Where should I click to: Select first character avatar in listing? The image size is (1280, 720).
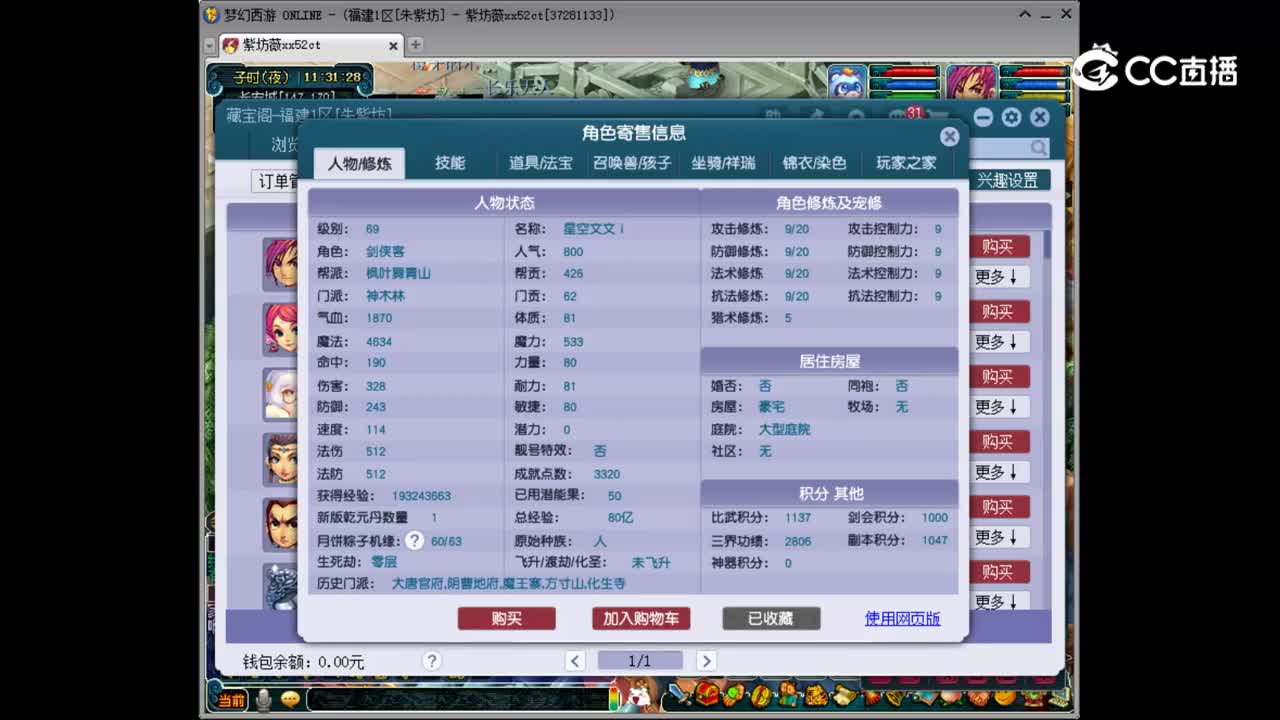(281, 262)
